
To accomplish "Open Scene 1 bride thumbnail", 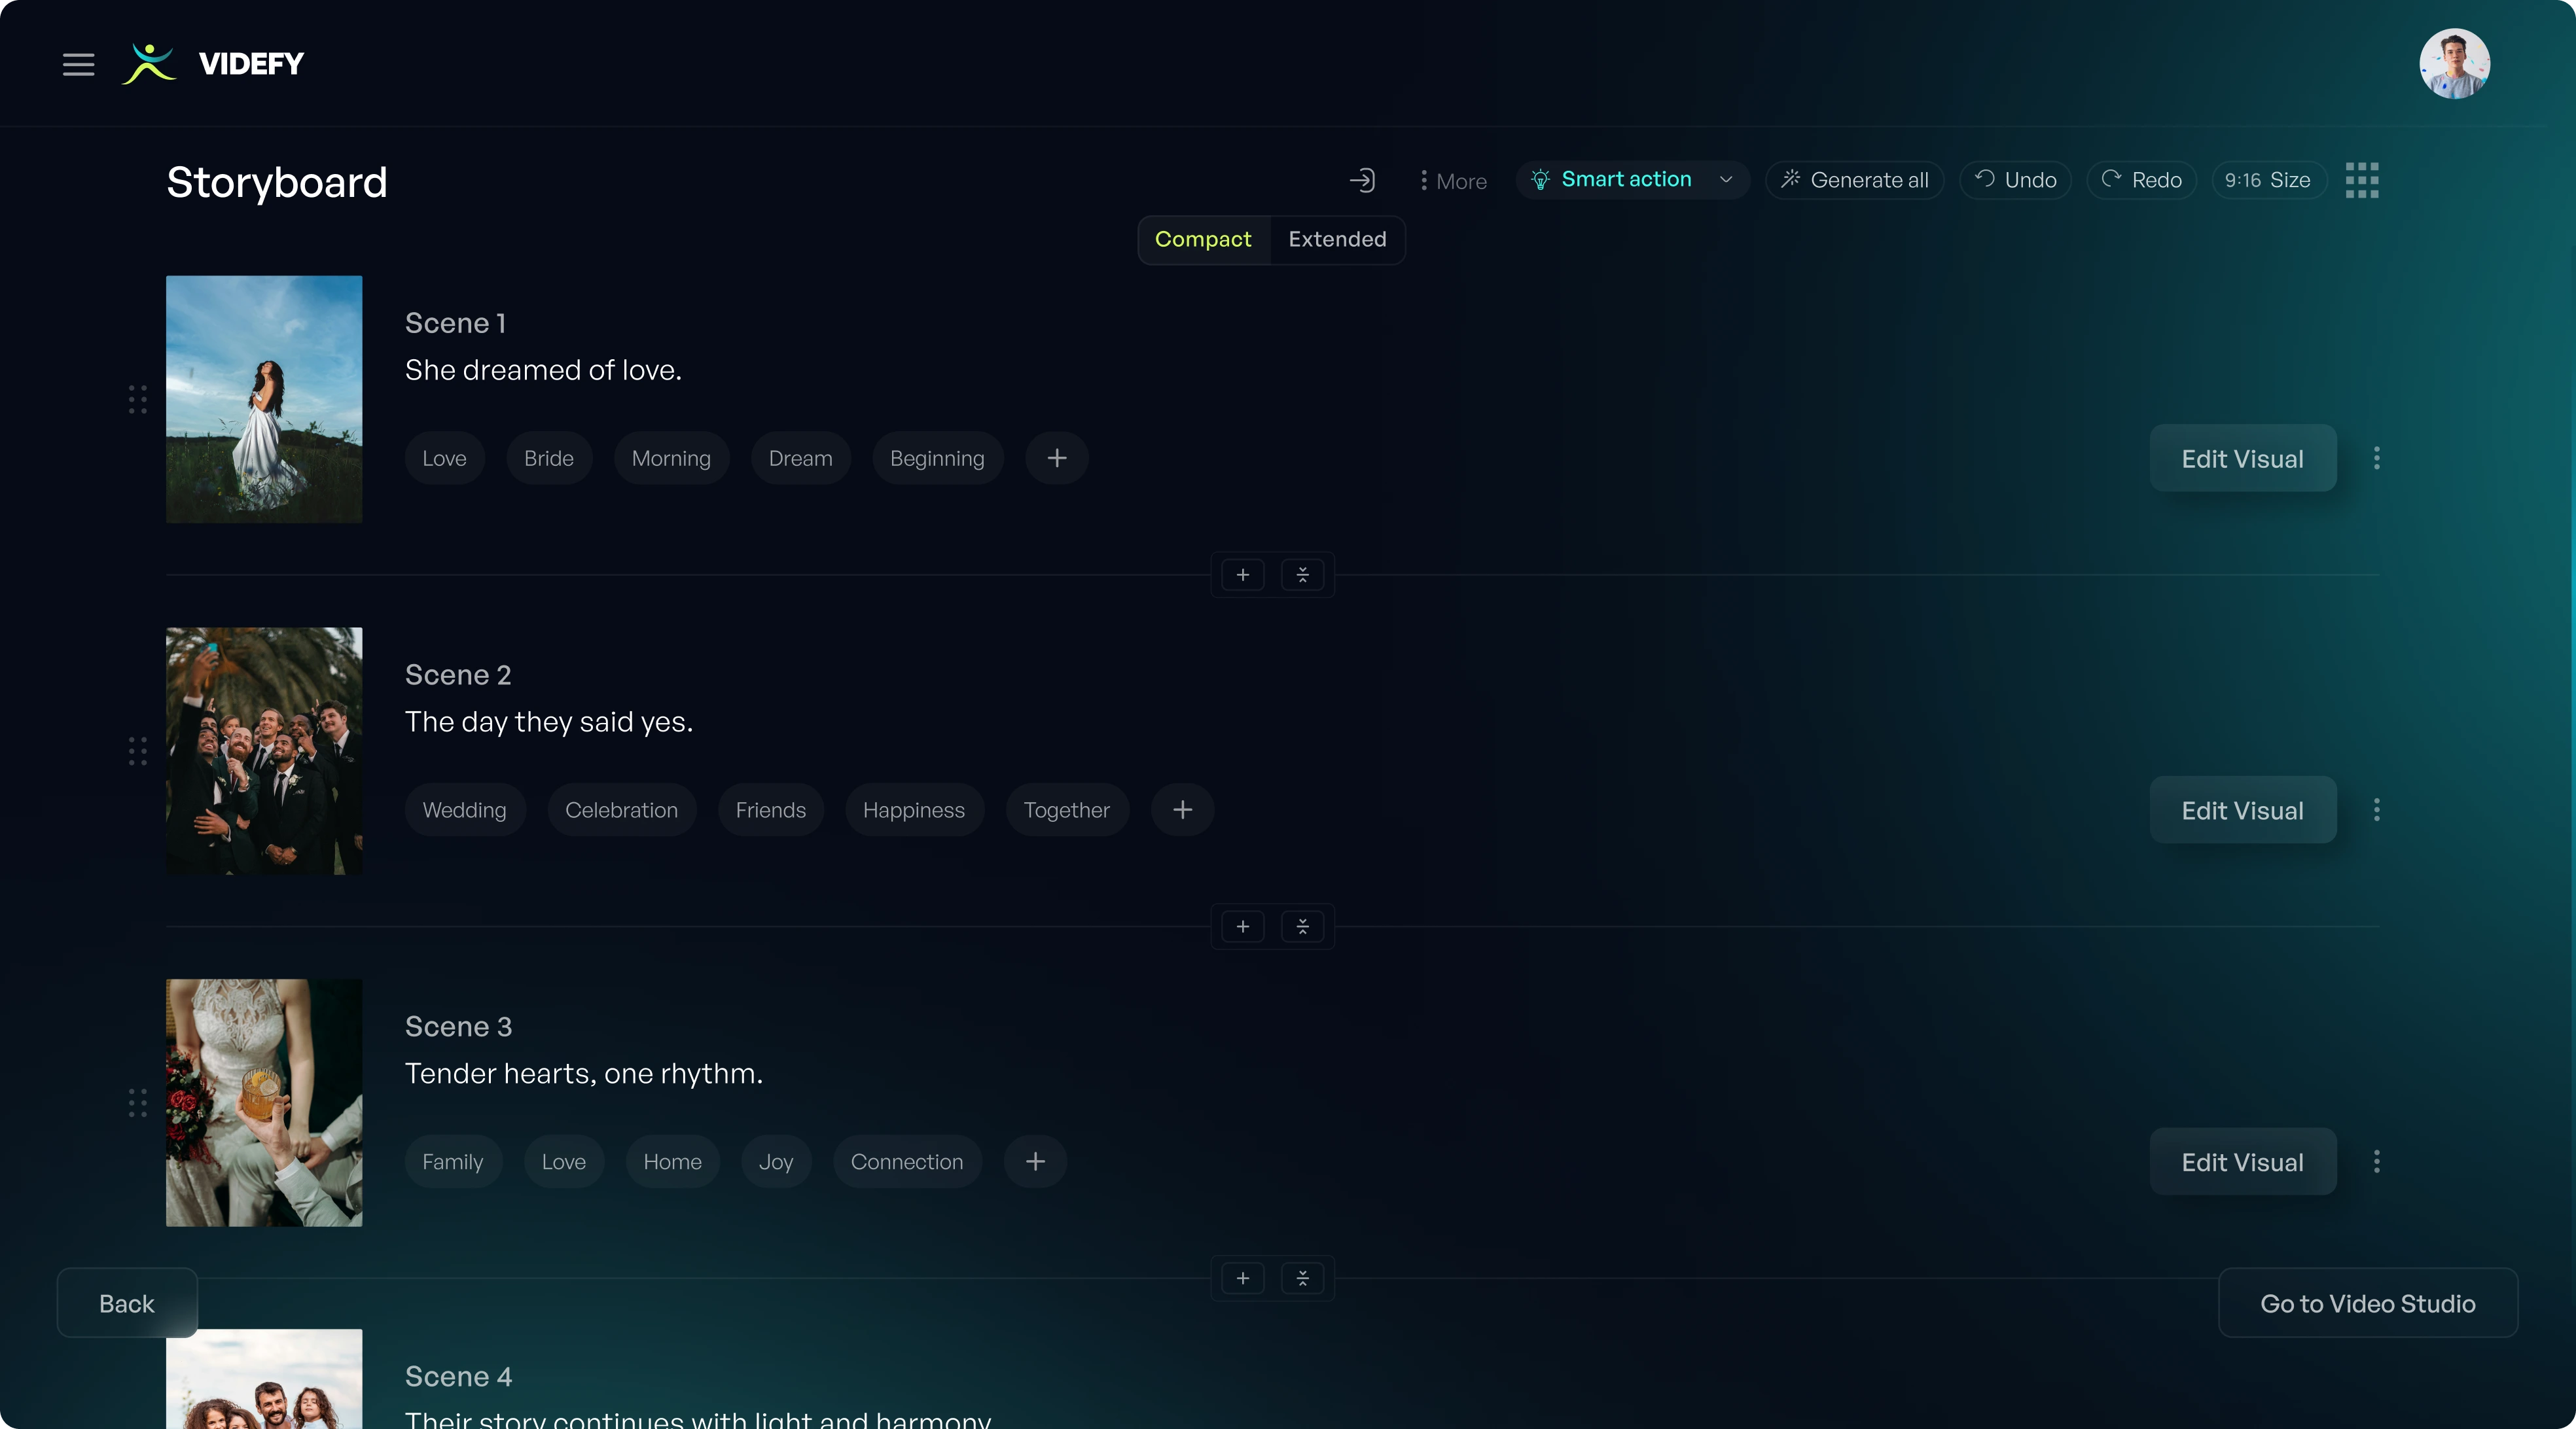I will (264, 399).
